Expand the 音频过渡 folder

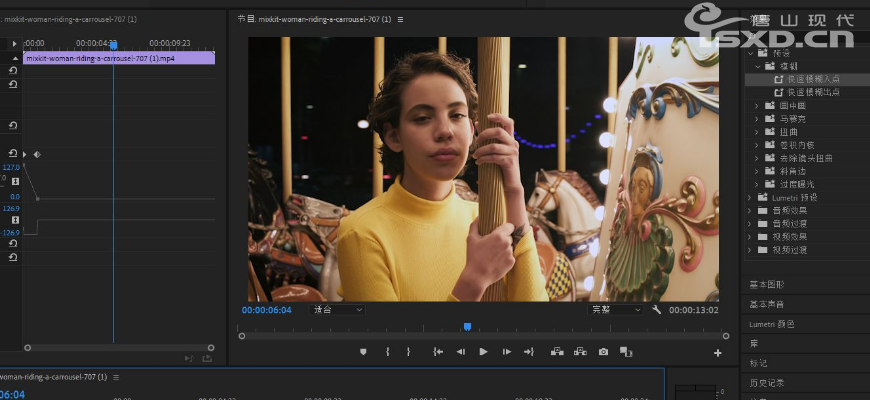click(749, 224)
